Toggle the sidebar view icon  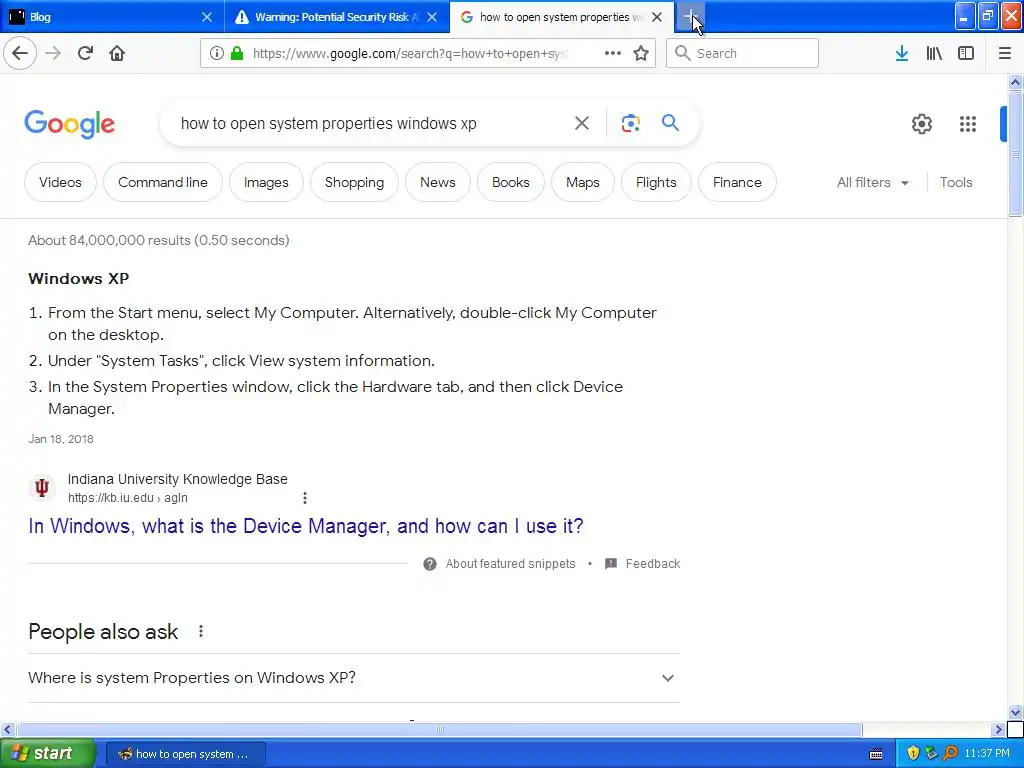(x=966, y=53)
